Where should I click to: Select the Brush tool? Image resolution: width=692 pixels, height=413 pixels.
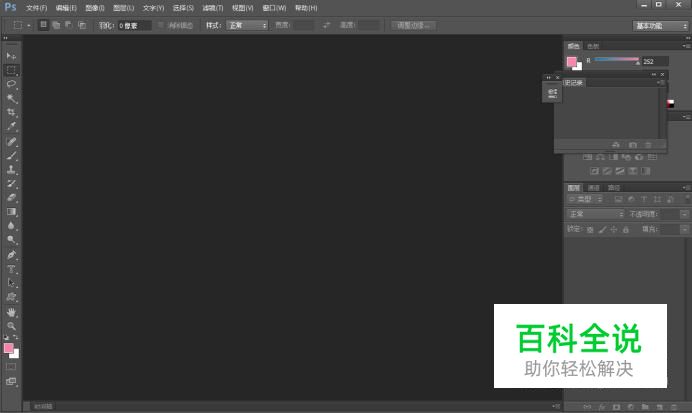[11, 155]
